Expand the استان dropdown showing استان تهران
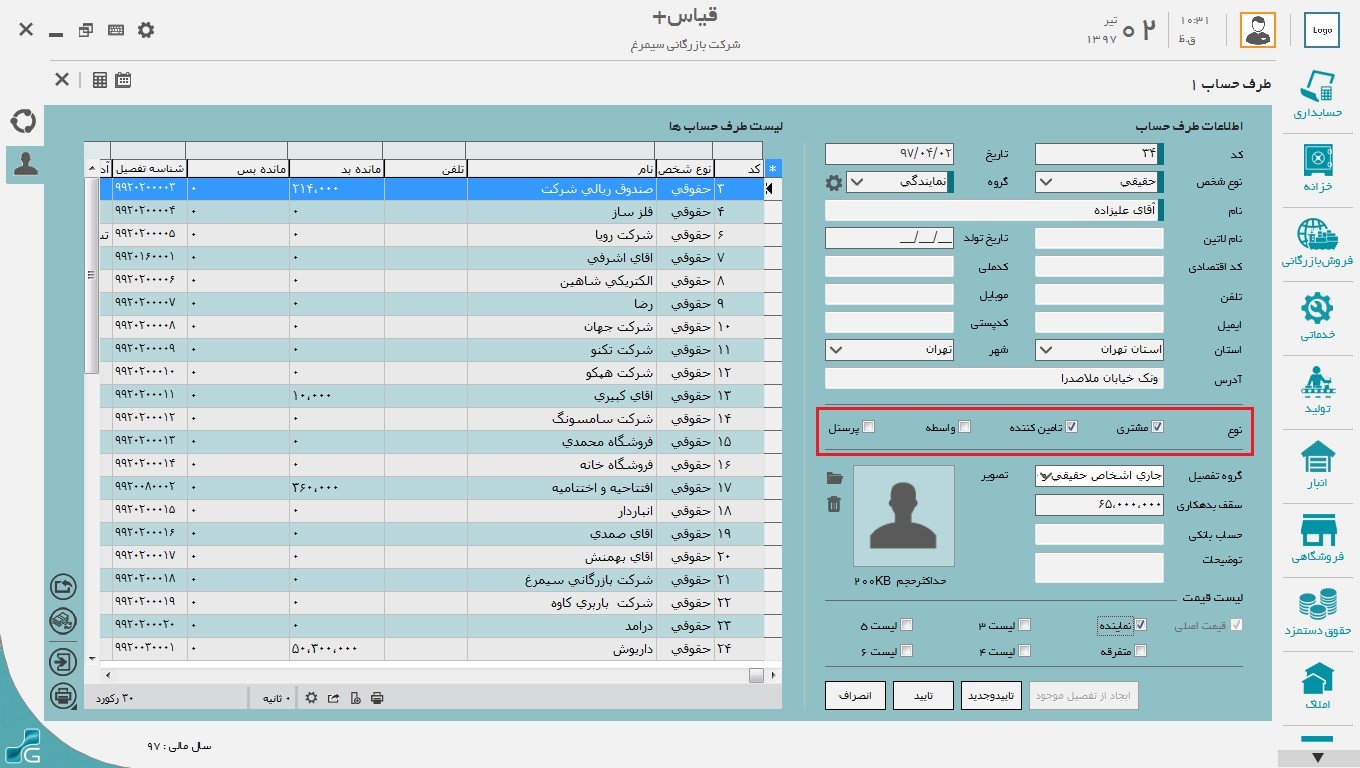This screenshot has width=1360, height=768. point(1100,350)
